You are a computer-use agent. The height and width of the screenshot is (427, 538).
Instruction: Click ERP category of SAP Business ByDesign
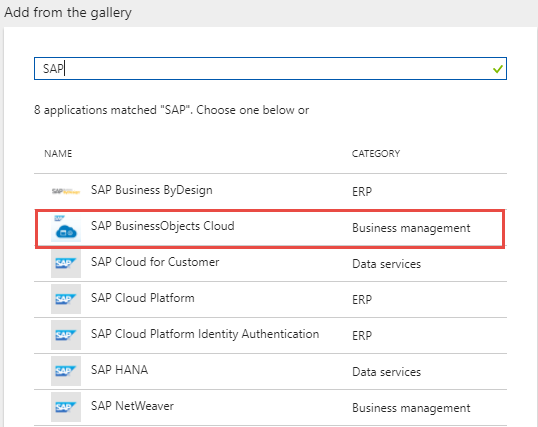(362, 192)
